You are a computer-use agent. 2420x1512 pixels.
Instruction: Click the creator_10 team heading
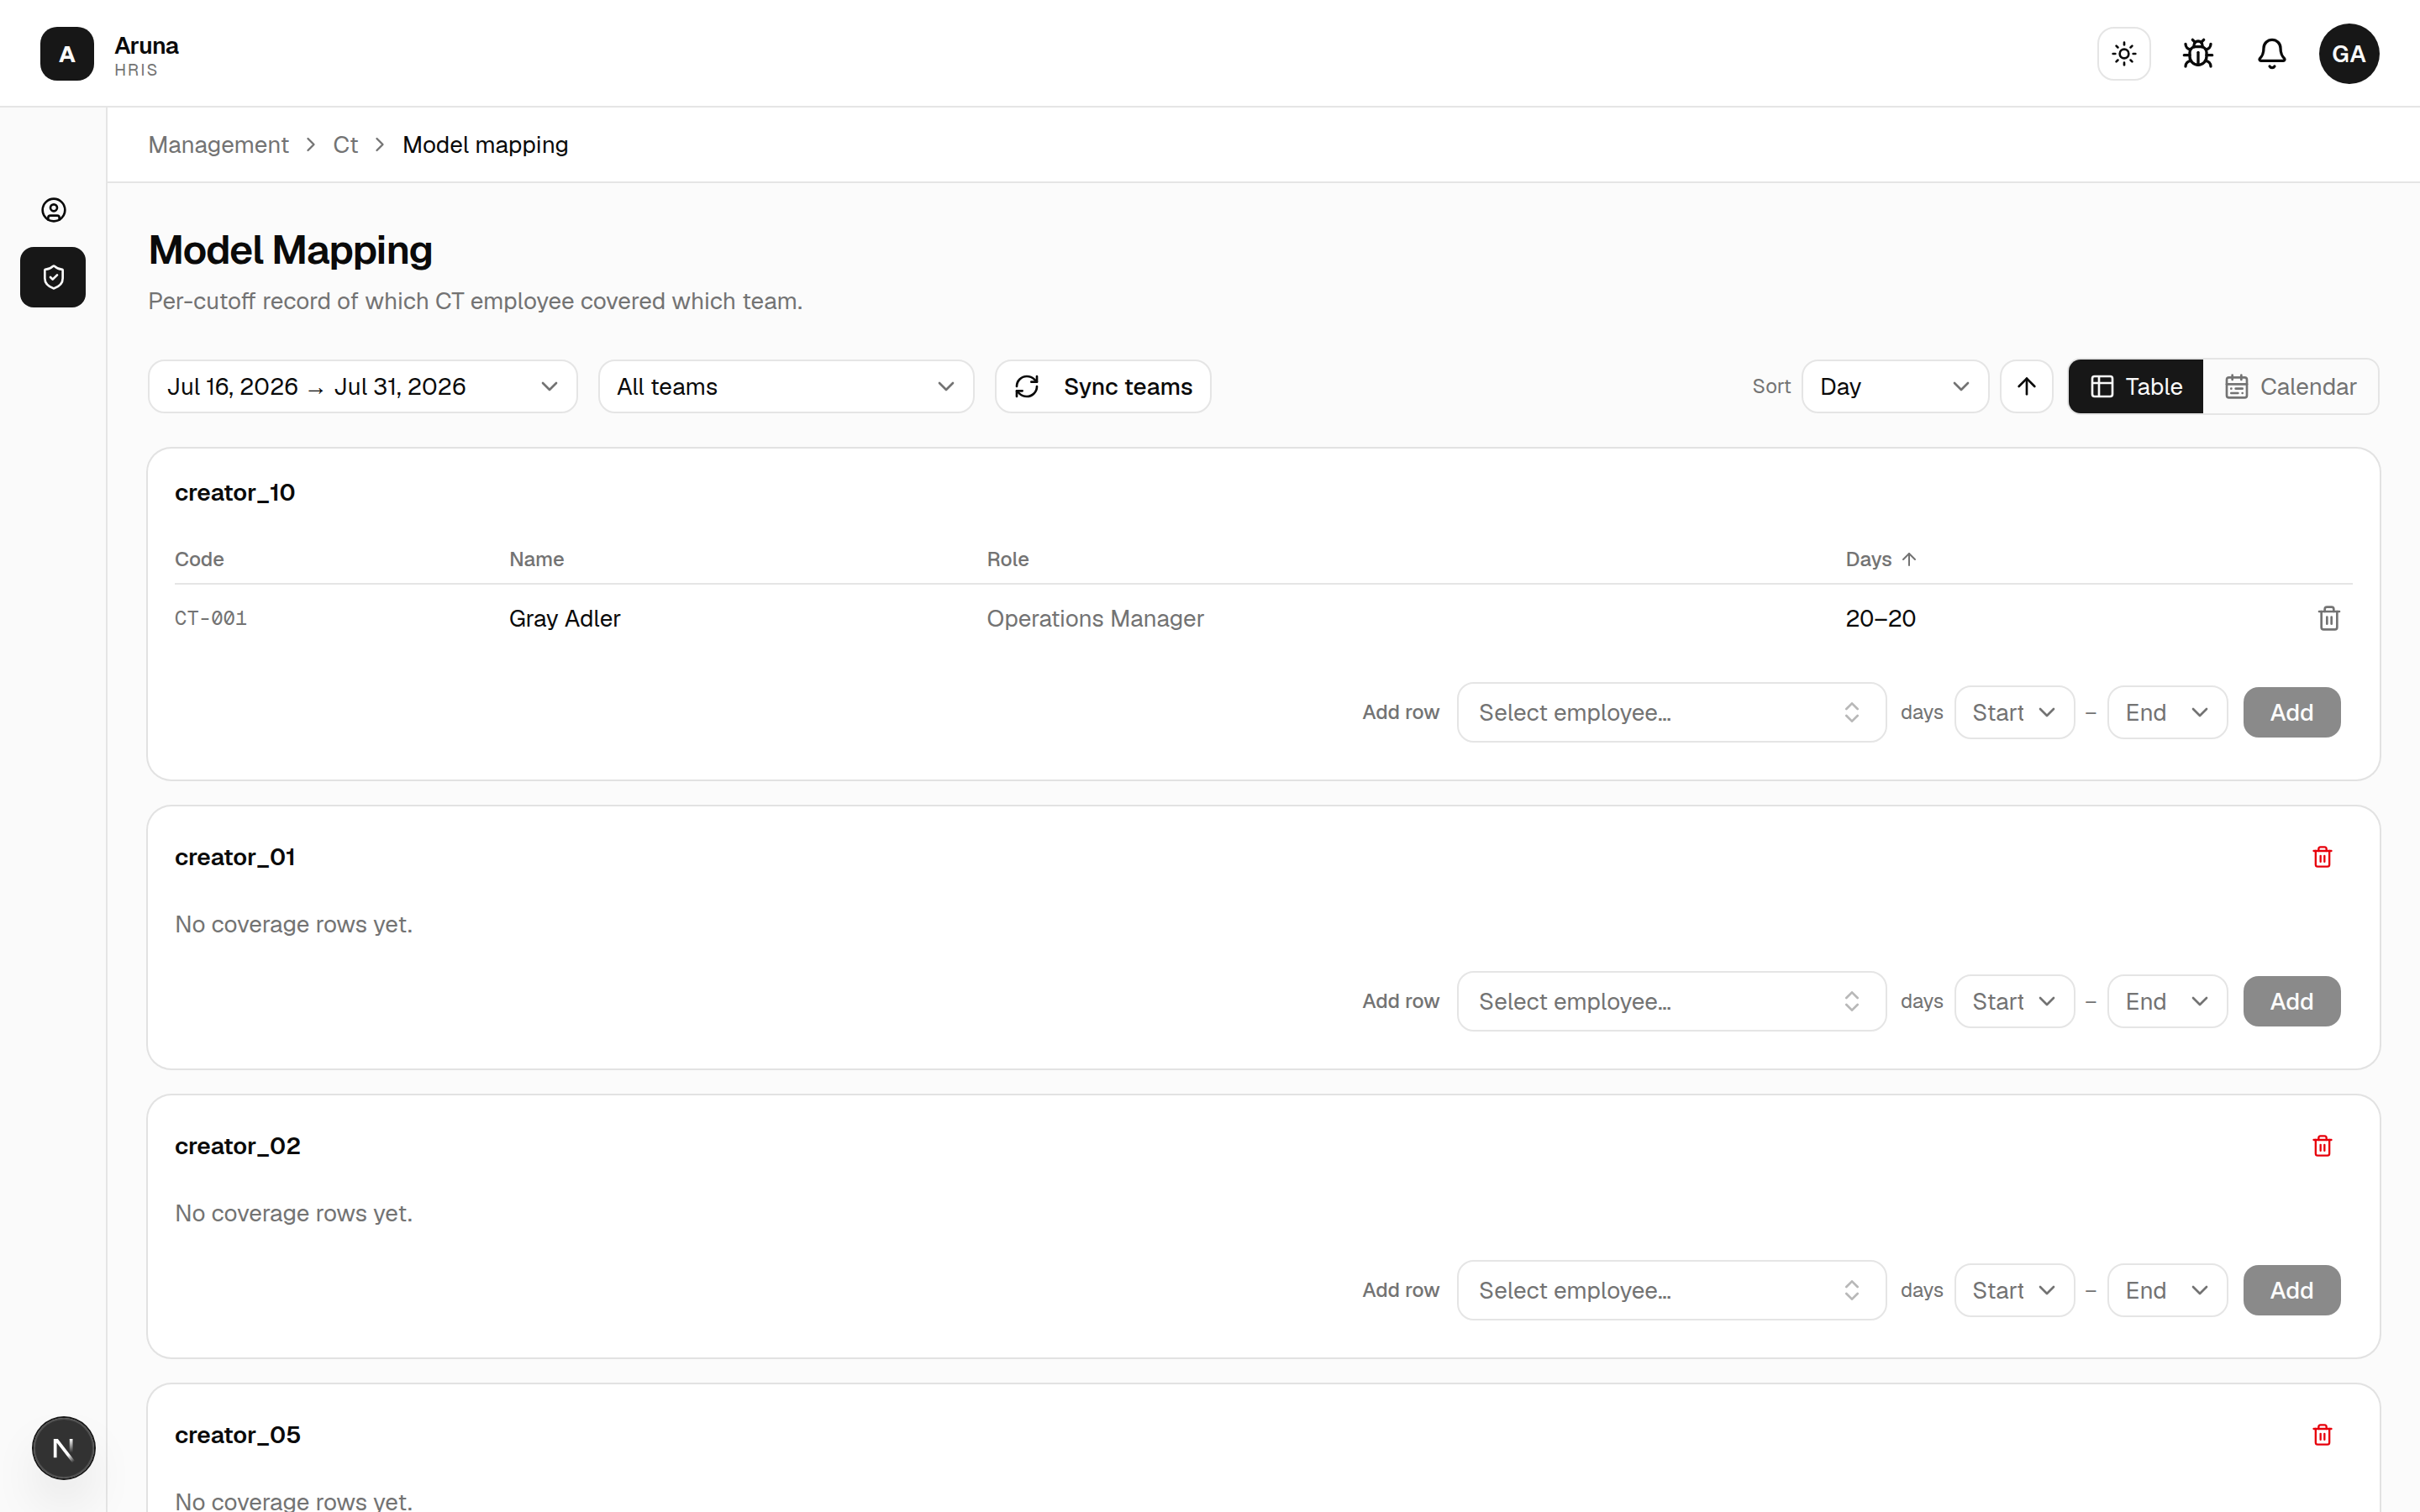tap(235, 493)
